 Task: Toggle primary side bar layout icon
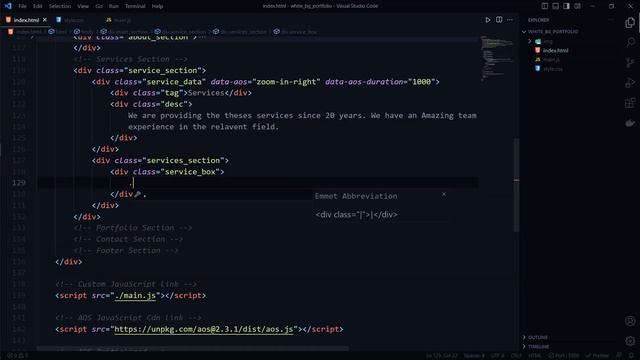point(544,6)
